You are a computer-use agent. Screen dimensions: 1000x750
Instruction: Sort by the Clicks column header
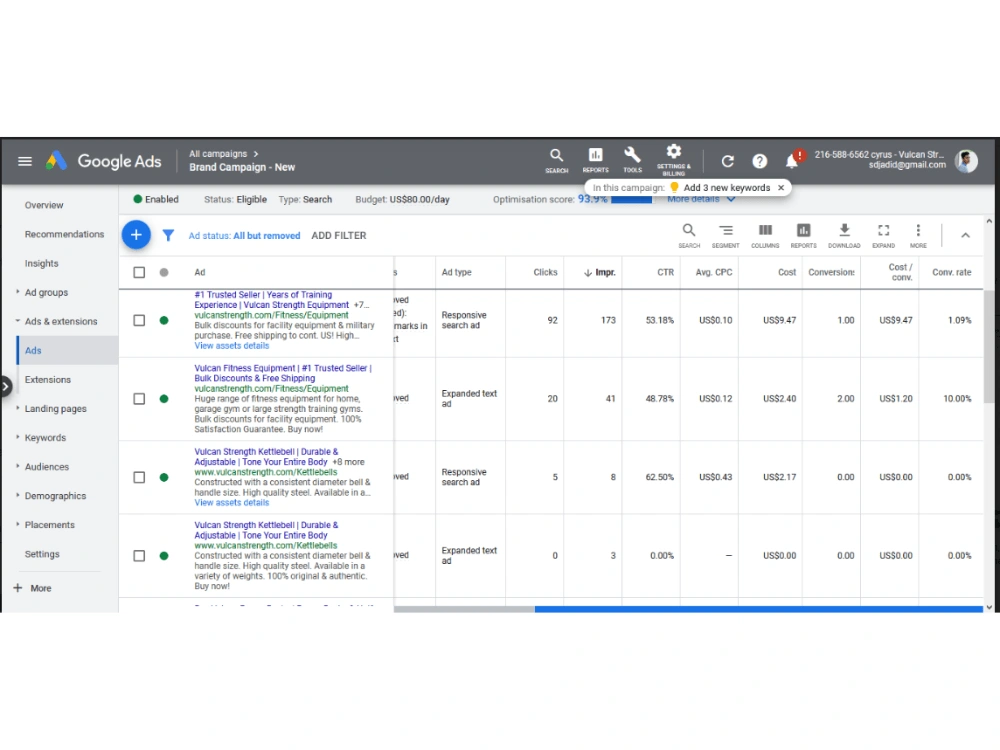[x=545, y=272]
